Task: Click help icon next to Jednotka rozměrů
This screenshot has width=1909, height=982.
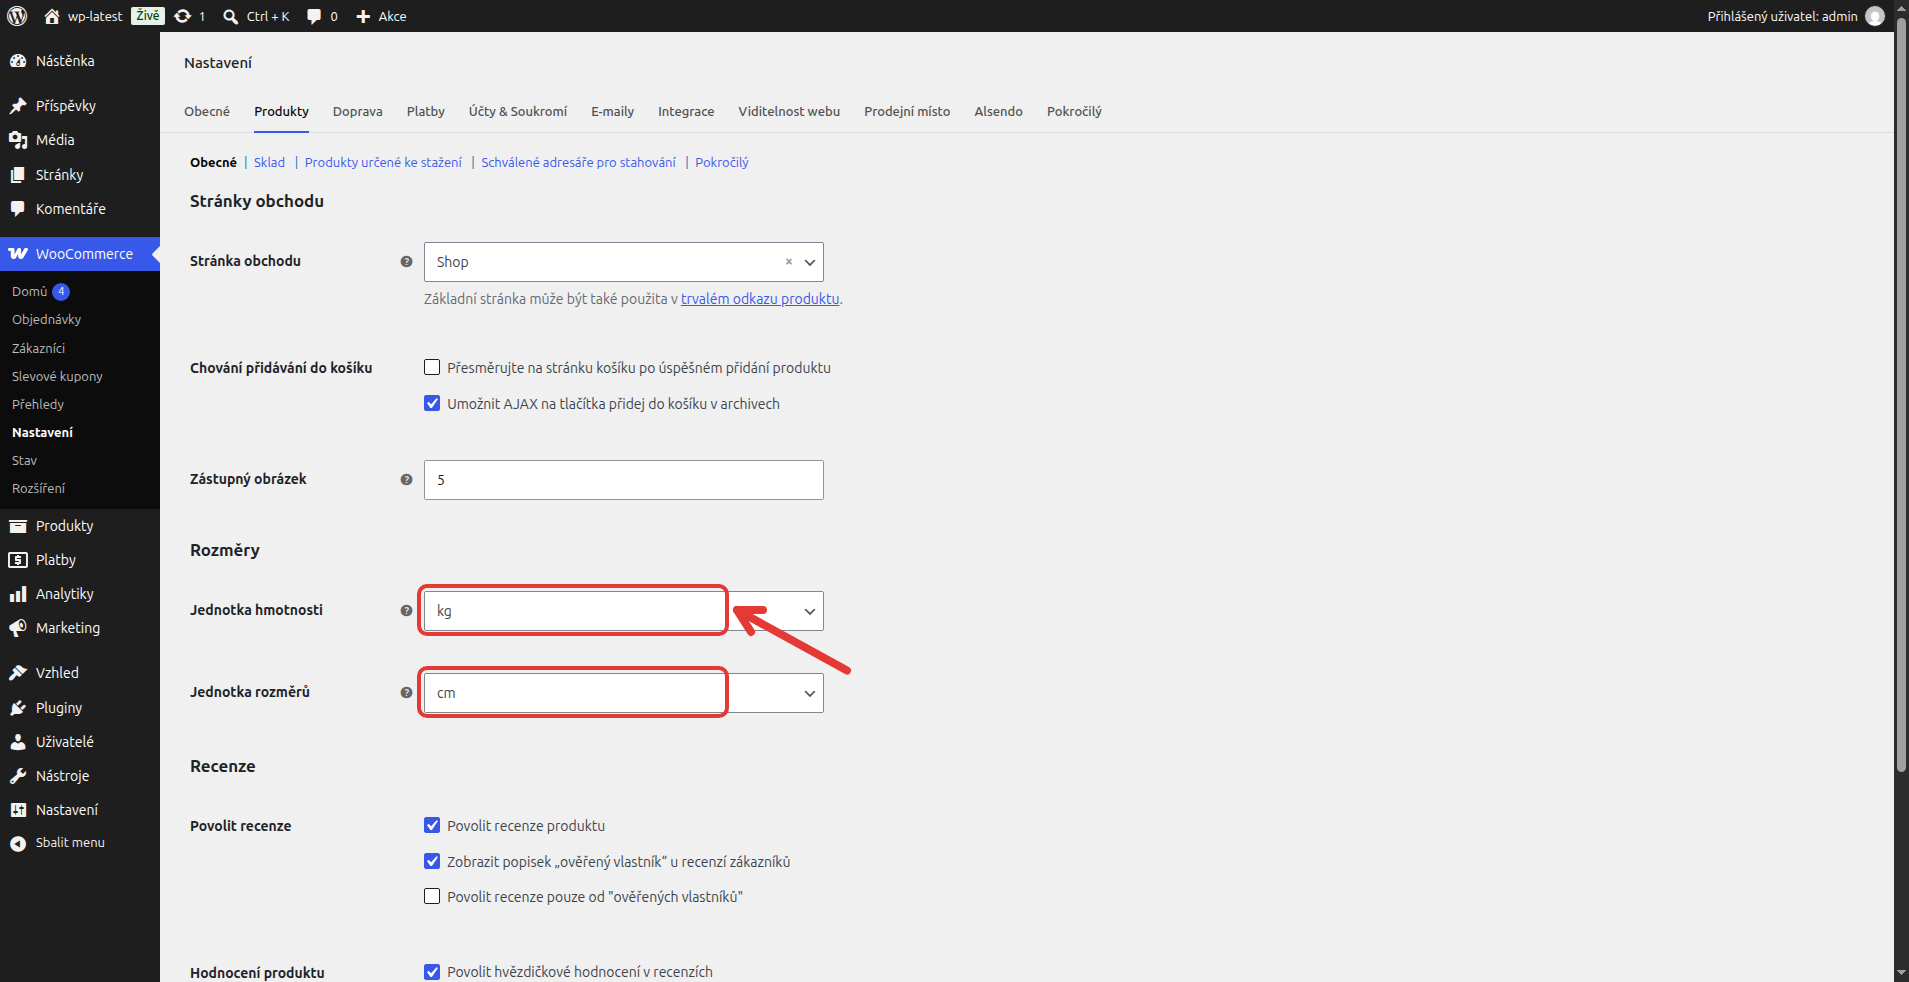Action: [406, 693]
